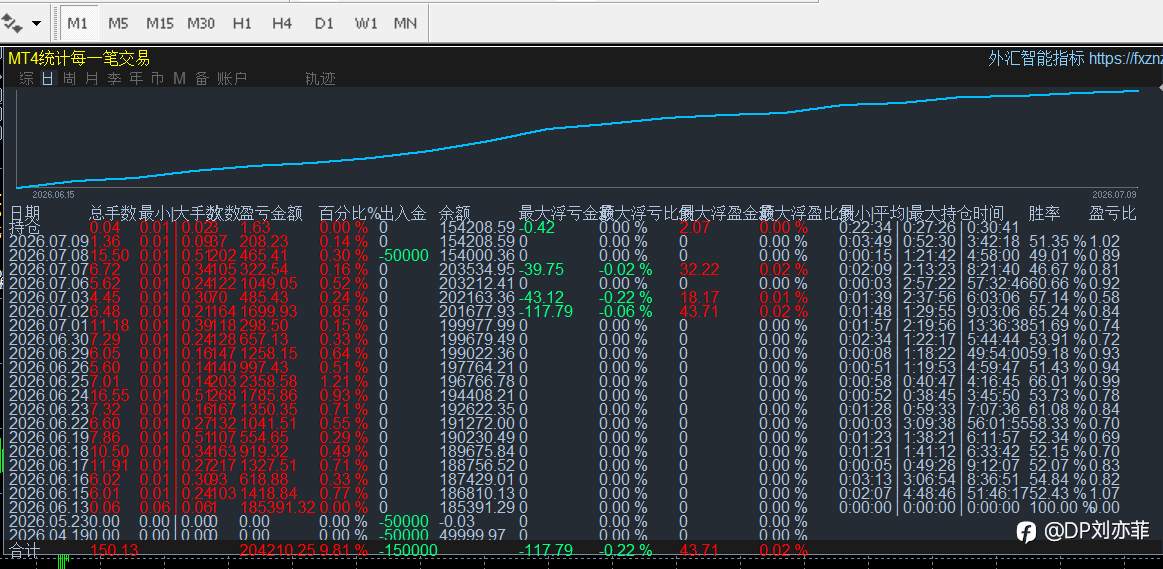Image resolution: width=1163 pixels, height=569 pixels.
Task: Open the 轨迹 trajectory view
Action: pos(320,79)
